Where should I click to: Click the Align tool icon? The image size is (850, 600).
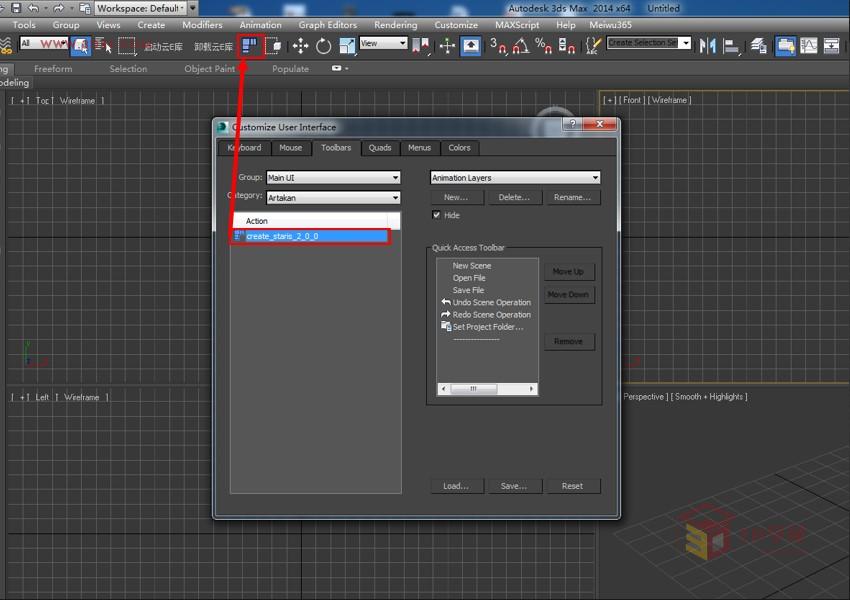click(731, 46)
